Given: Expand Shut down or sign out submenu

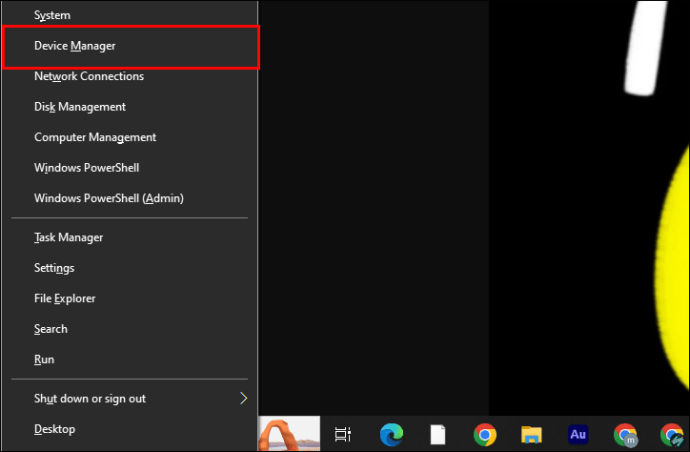Looking at the screenshot, I should coord(129,399).
